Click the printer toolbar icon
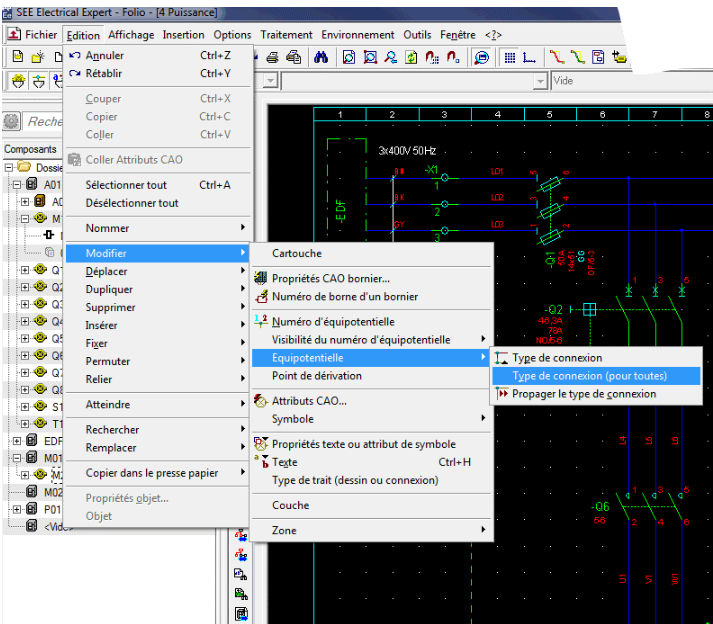713x624 pixels. [x=272, y=57]
